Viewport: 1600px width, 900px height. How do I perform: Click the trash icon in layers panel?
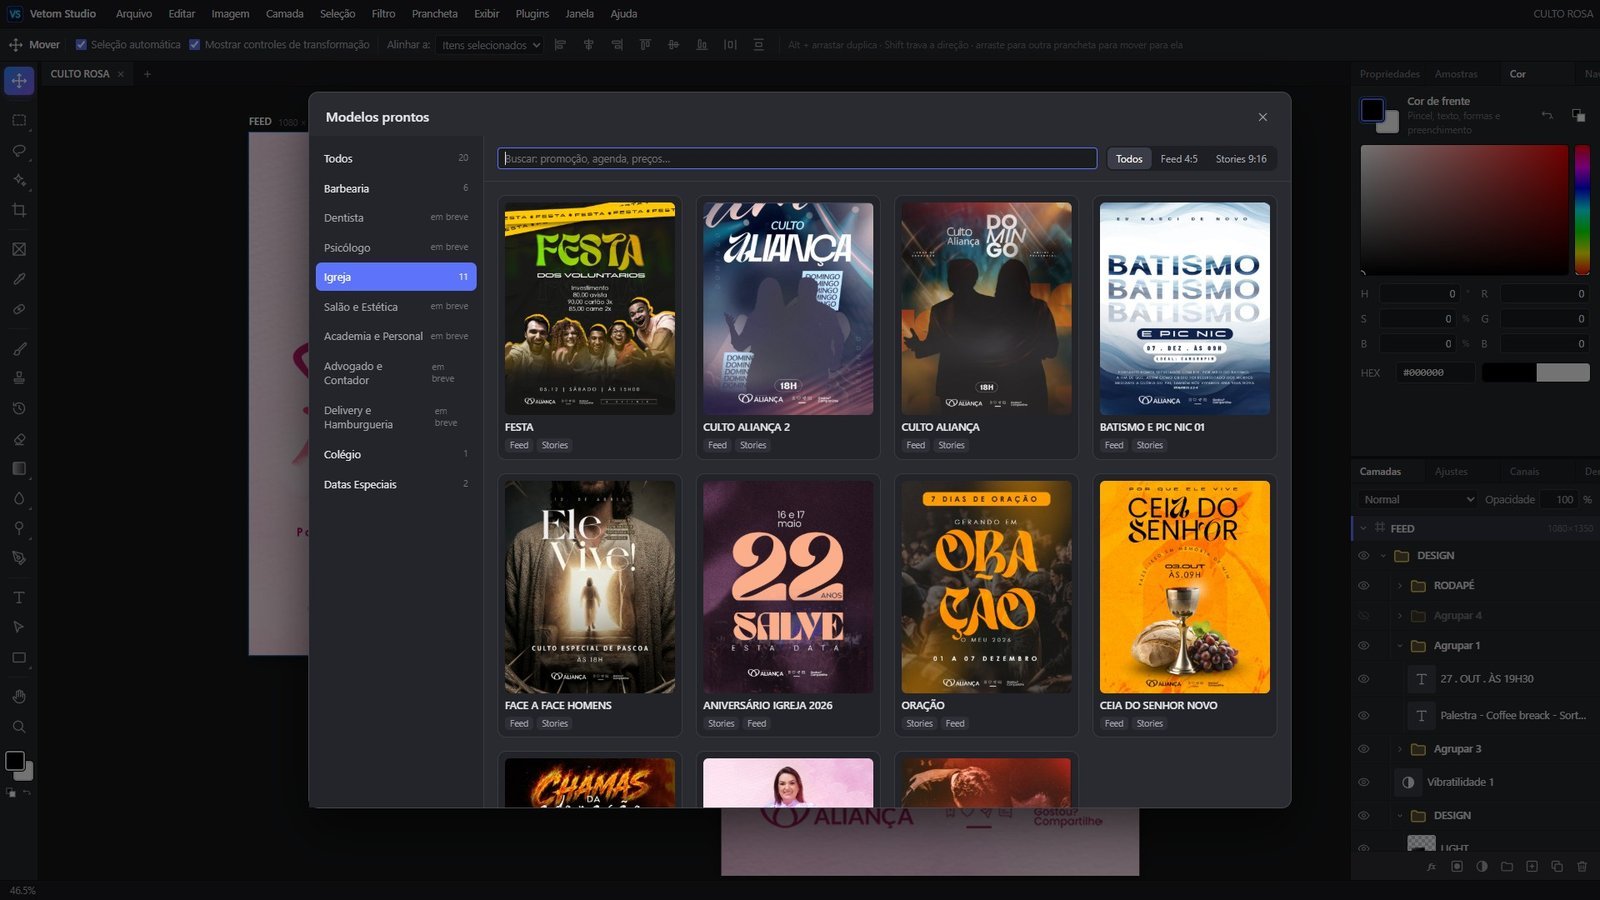coord(1582,867)
